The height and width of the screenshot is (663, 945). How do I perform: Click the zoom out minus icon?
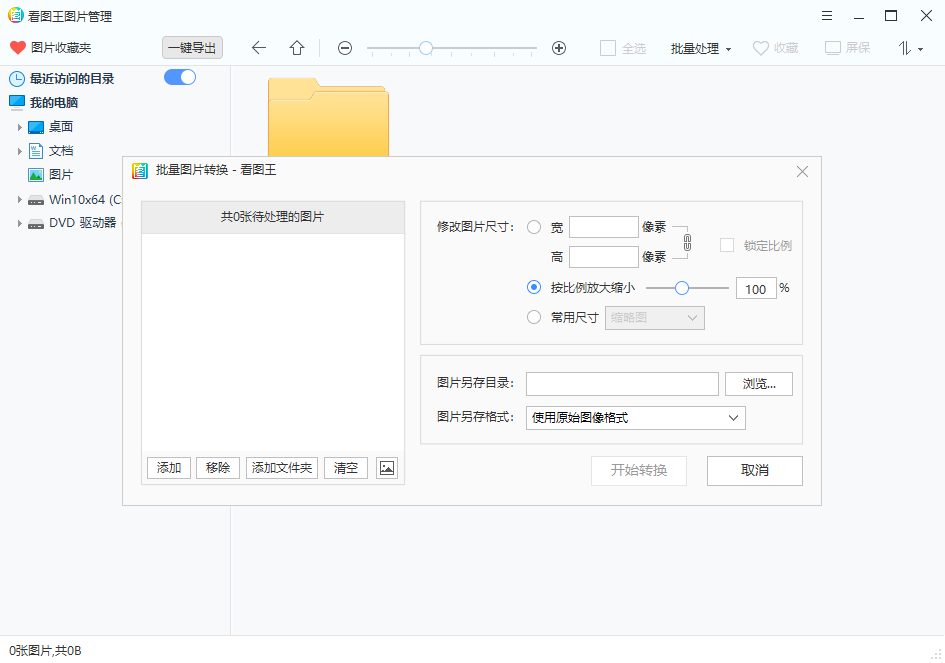345,47
